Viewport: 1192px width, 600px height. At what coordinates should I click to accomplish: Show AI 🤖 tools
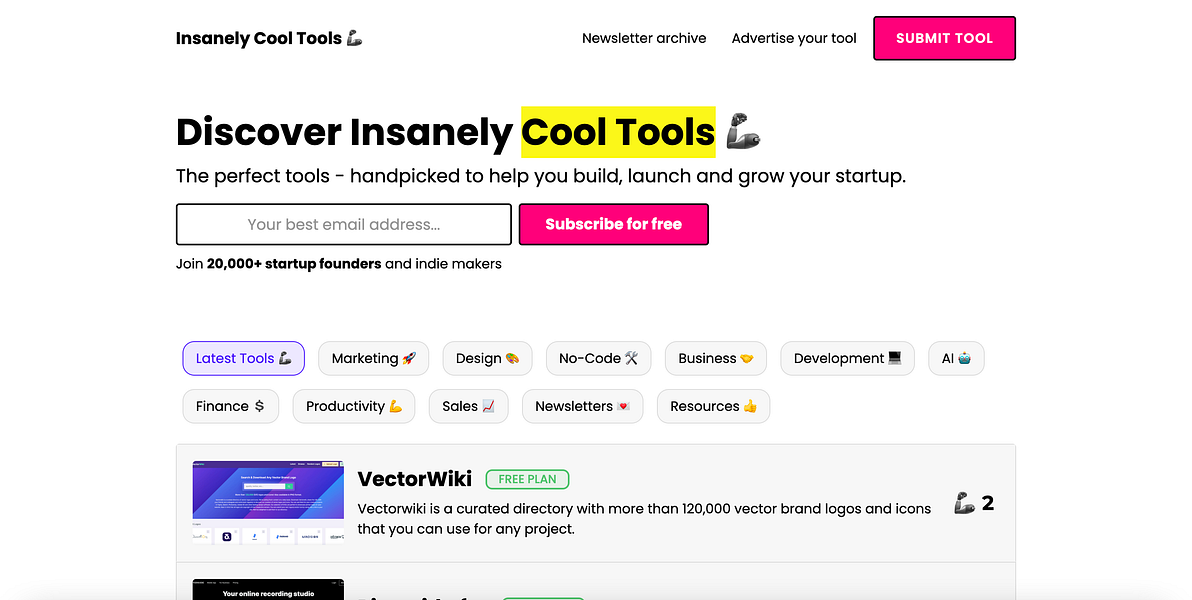click(956, 358)
